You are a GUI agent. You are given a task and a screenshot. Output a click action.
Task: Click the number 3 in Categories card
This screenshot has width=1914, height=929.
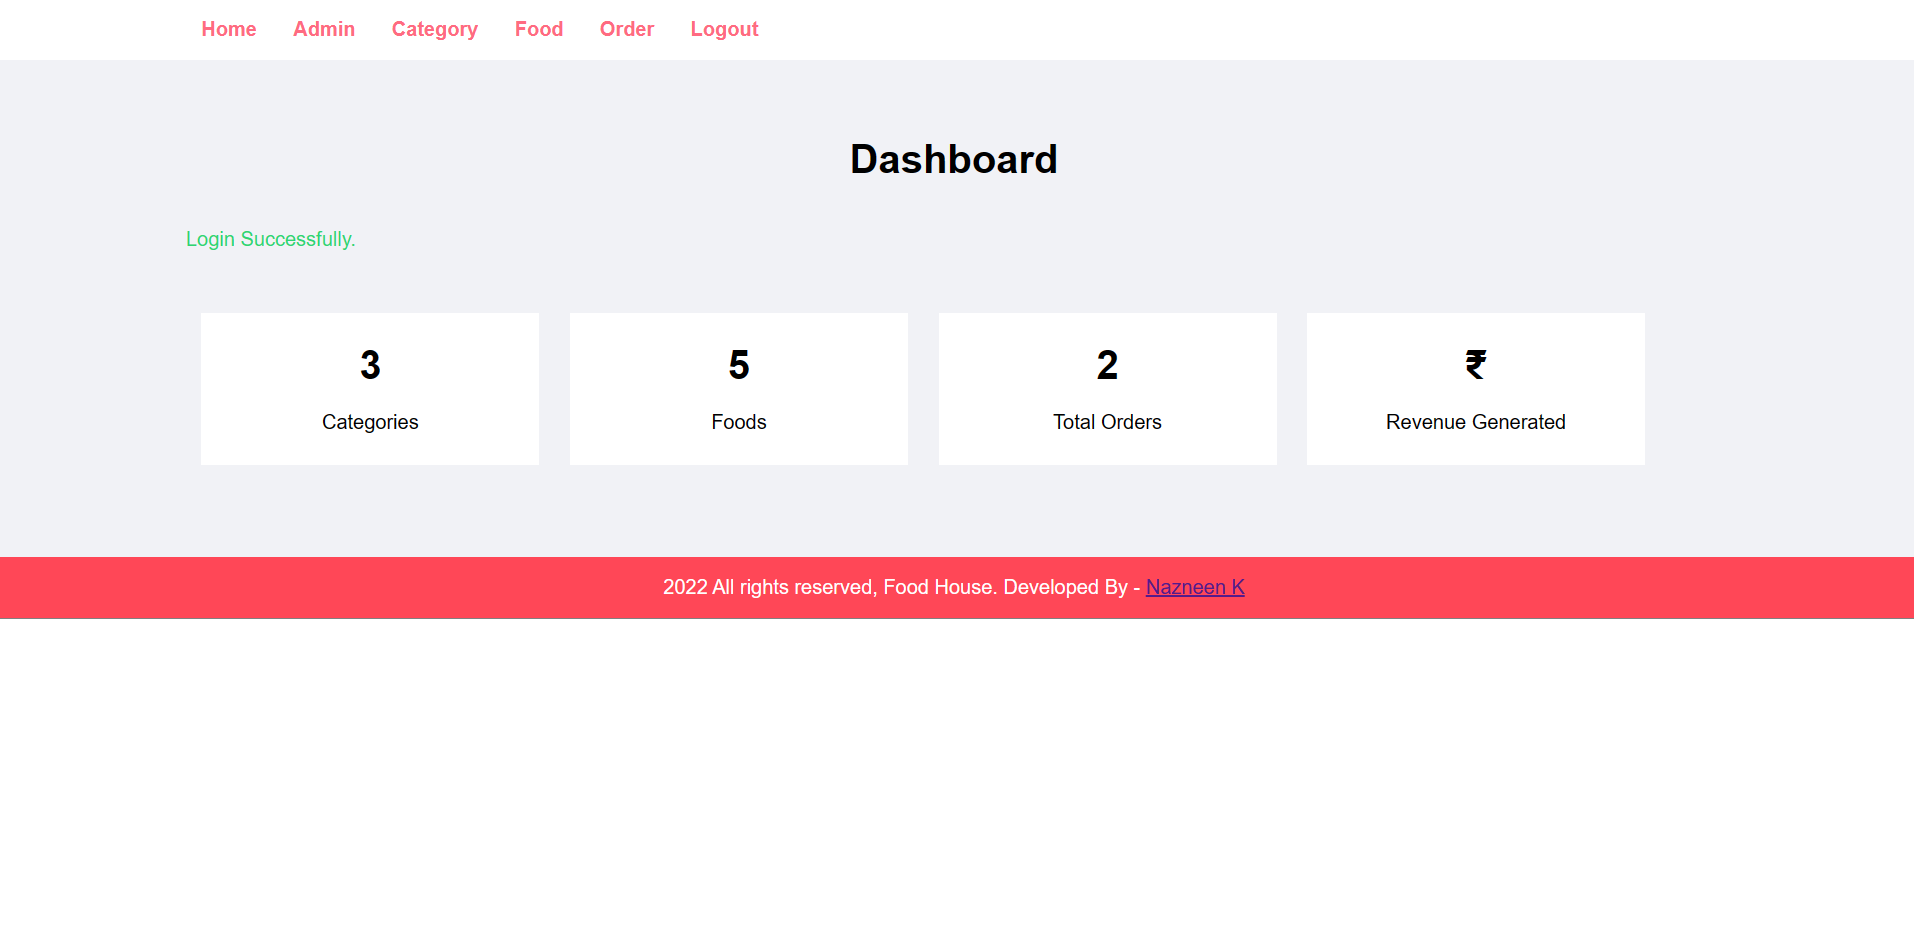coord(369,364)
